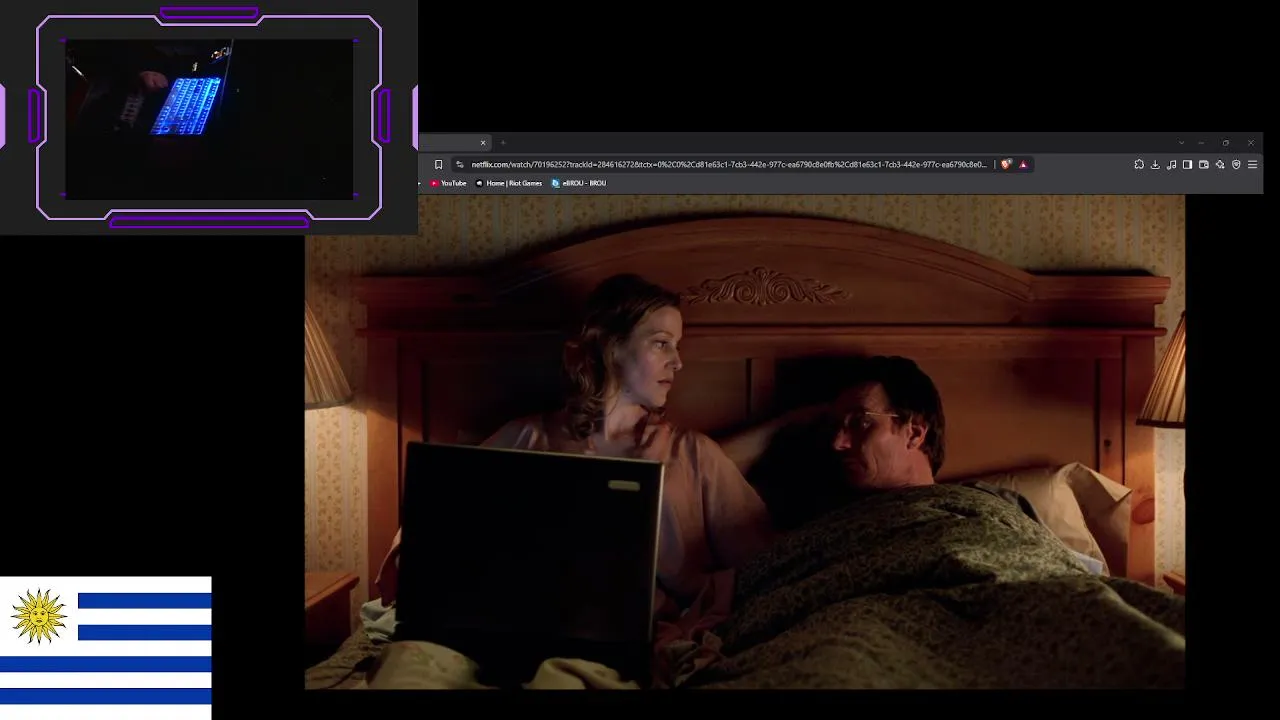This screenshot has height=720, width=1280.
Task: Launch Leo AI assistant icon
Action: point(1220,165)
